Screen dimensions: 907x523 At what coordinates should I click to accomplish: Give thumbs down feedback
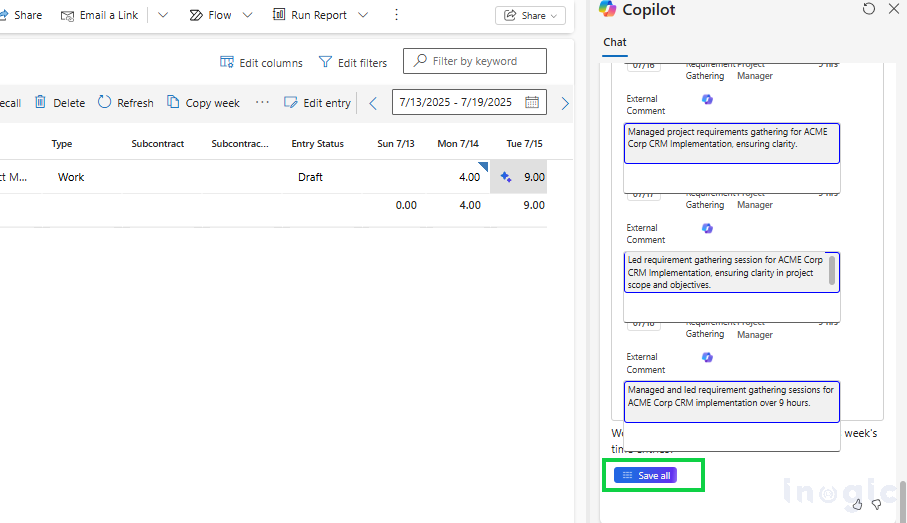(x=877, y=504)
